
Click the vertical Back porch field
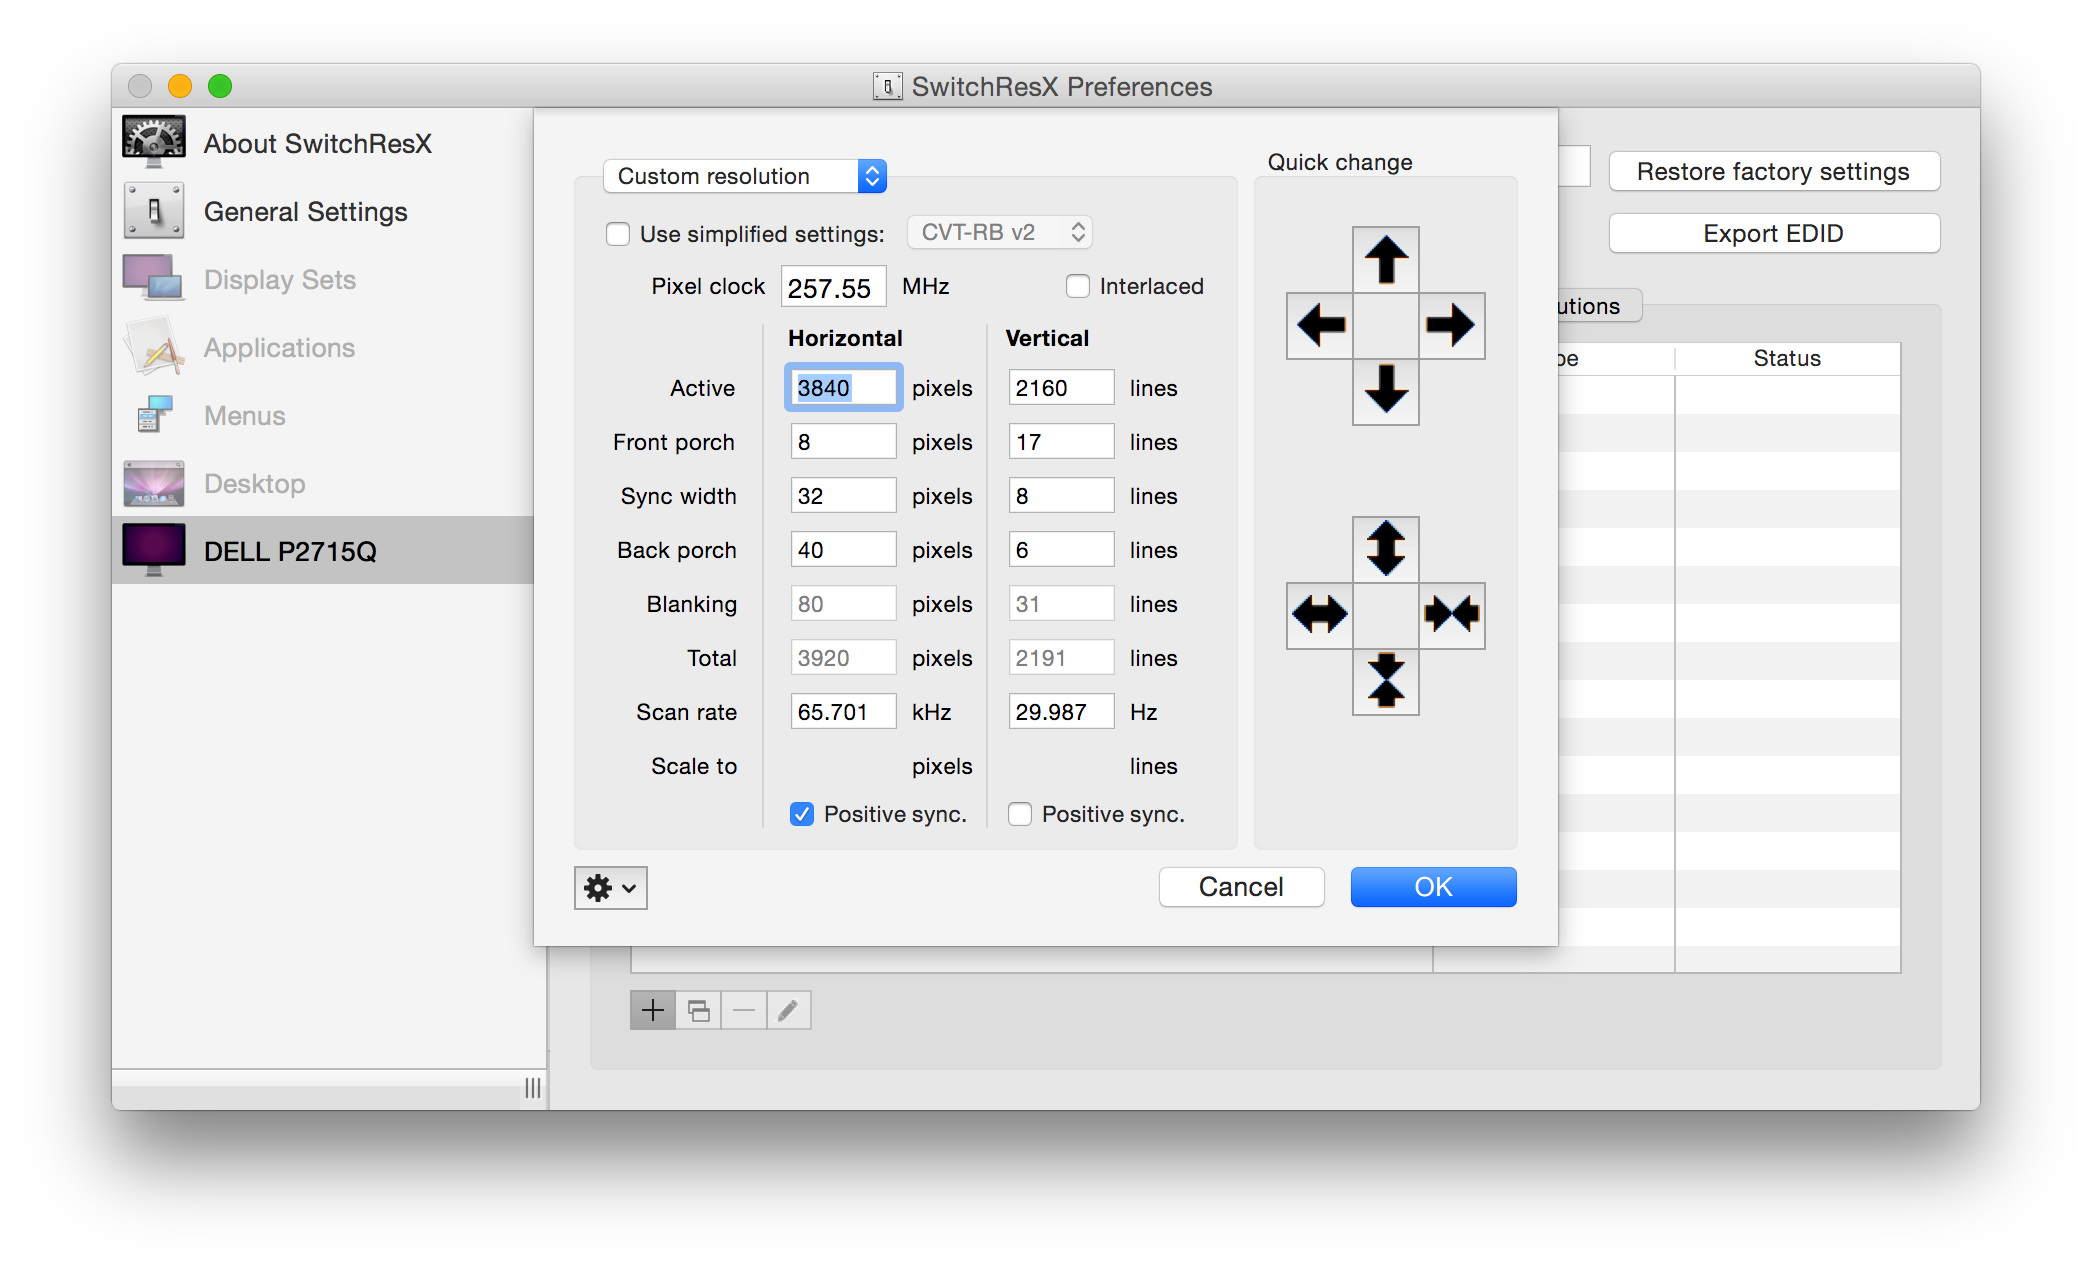tap(1061, 550)
